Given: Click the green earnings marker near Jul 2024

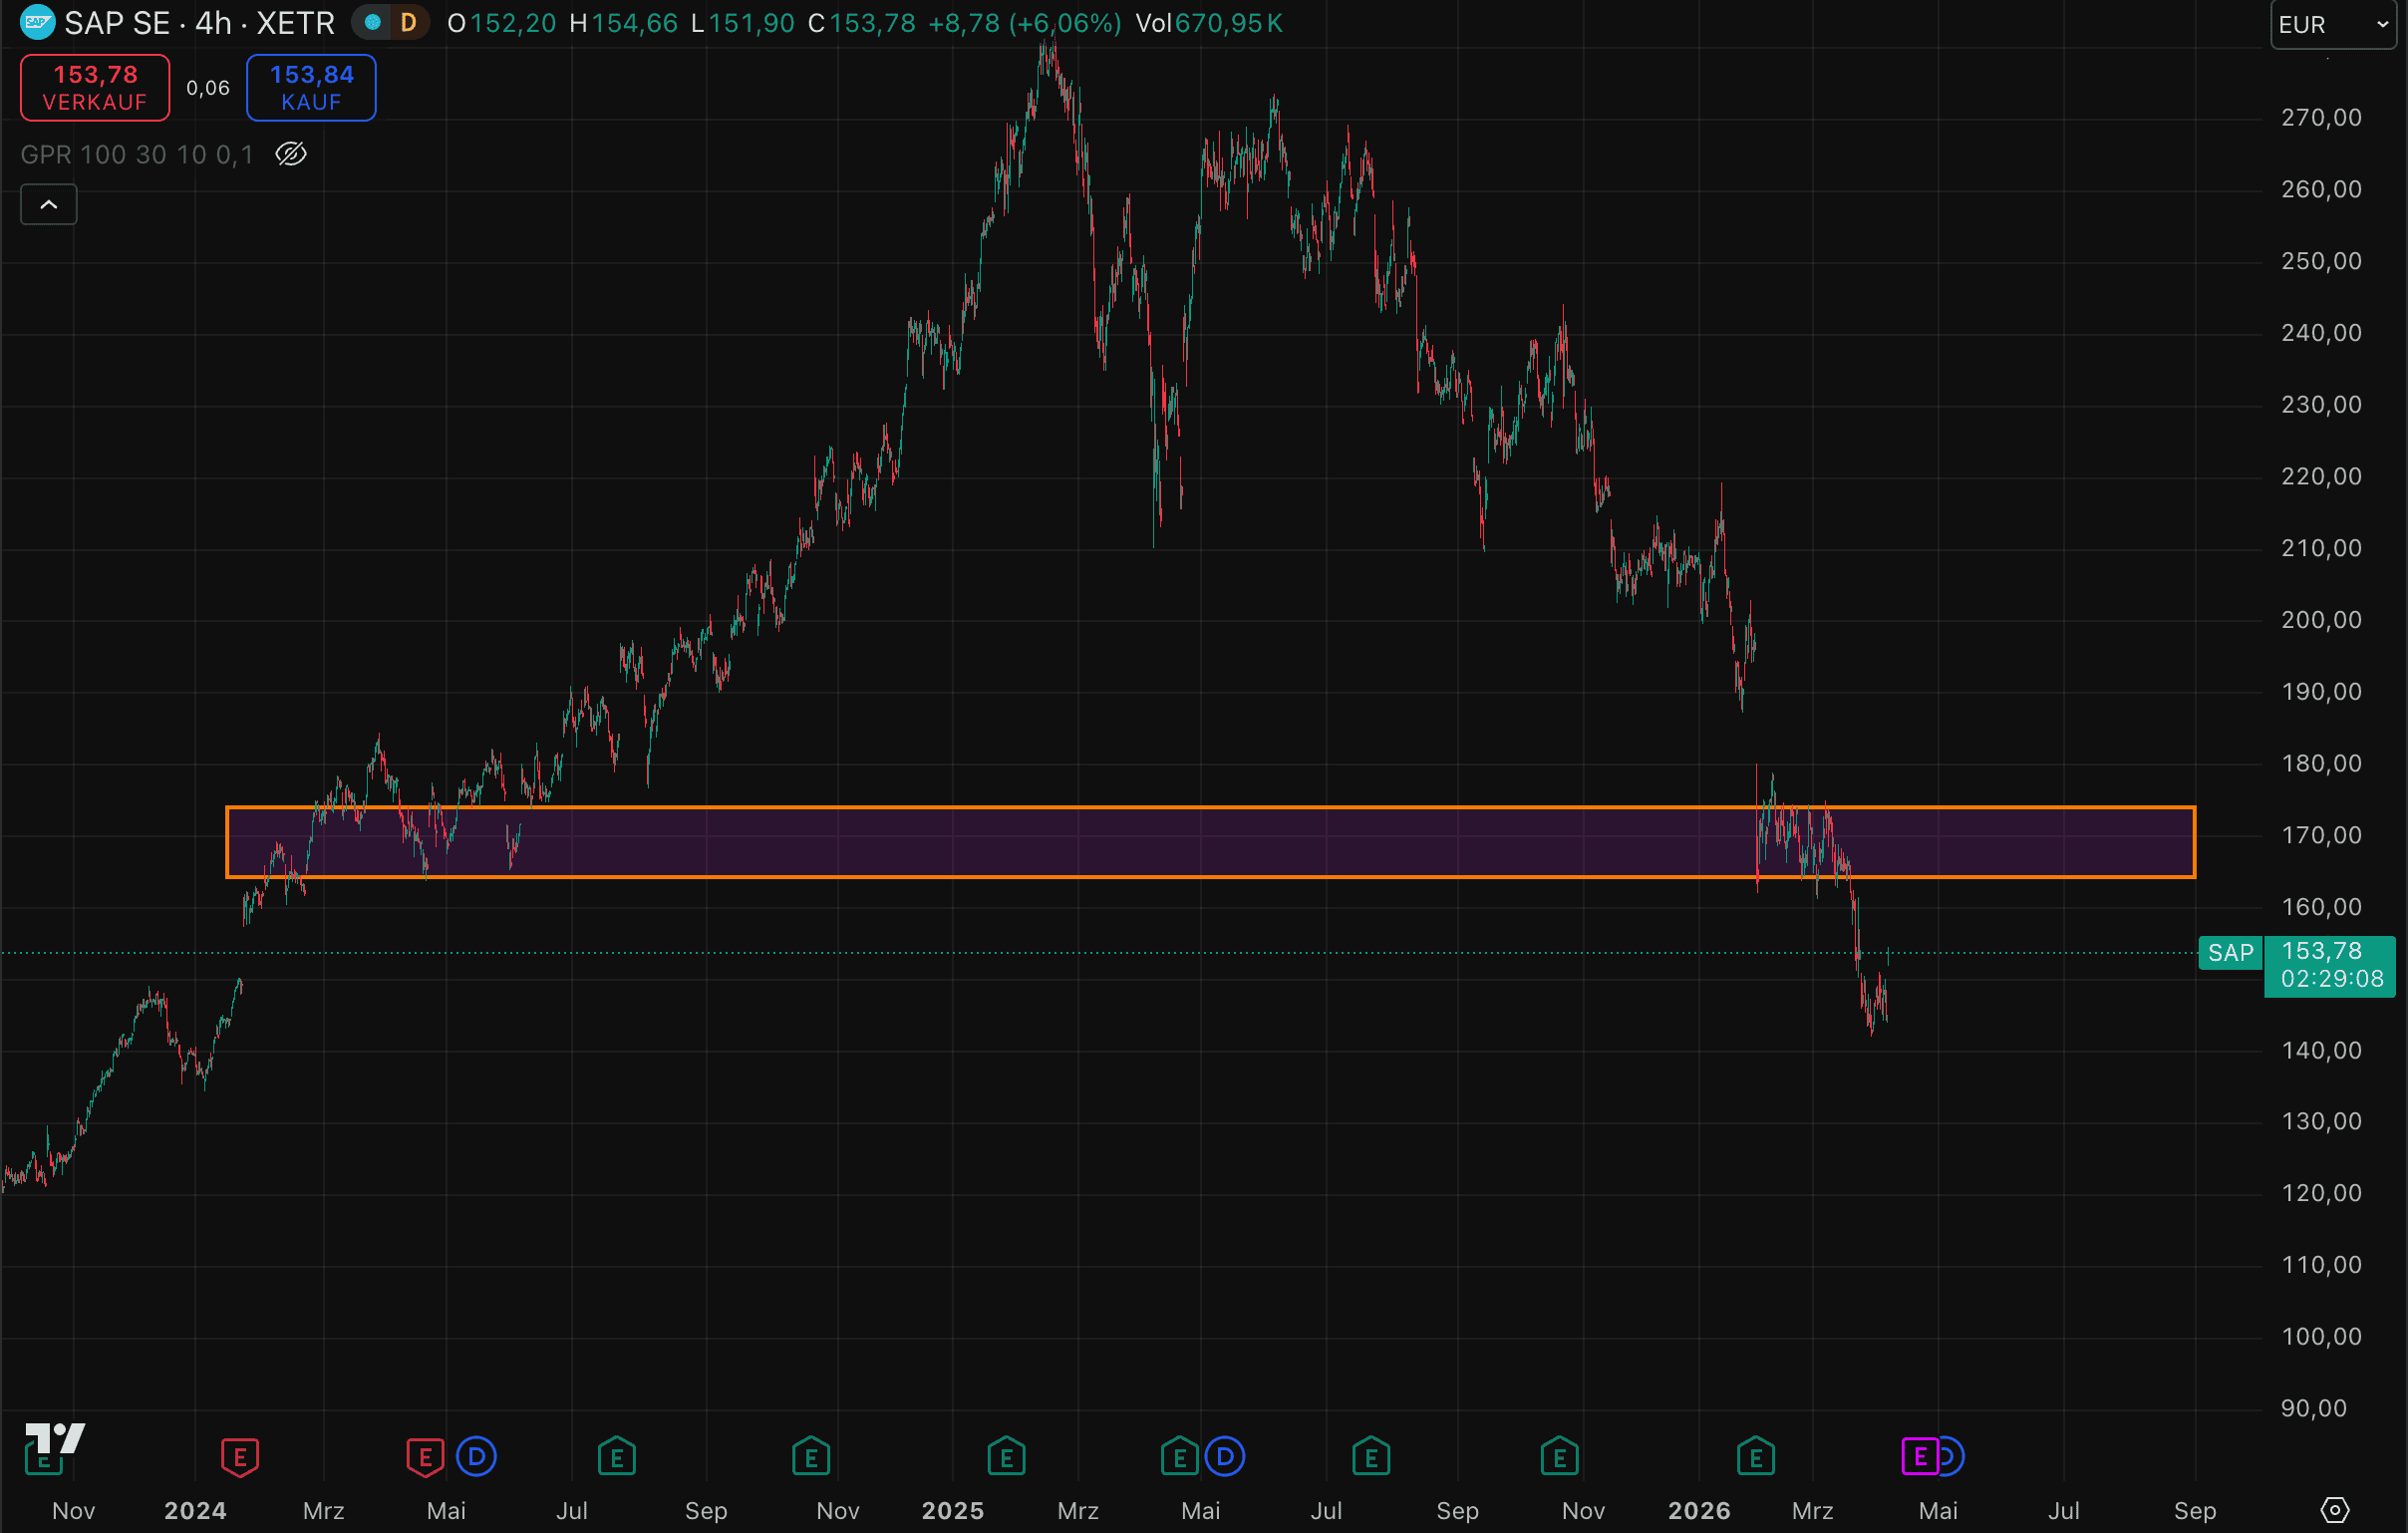Looking at the screenshot, I should (617, 1457).
